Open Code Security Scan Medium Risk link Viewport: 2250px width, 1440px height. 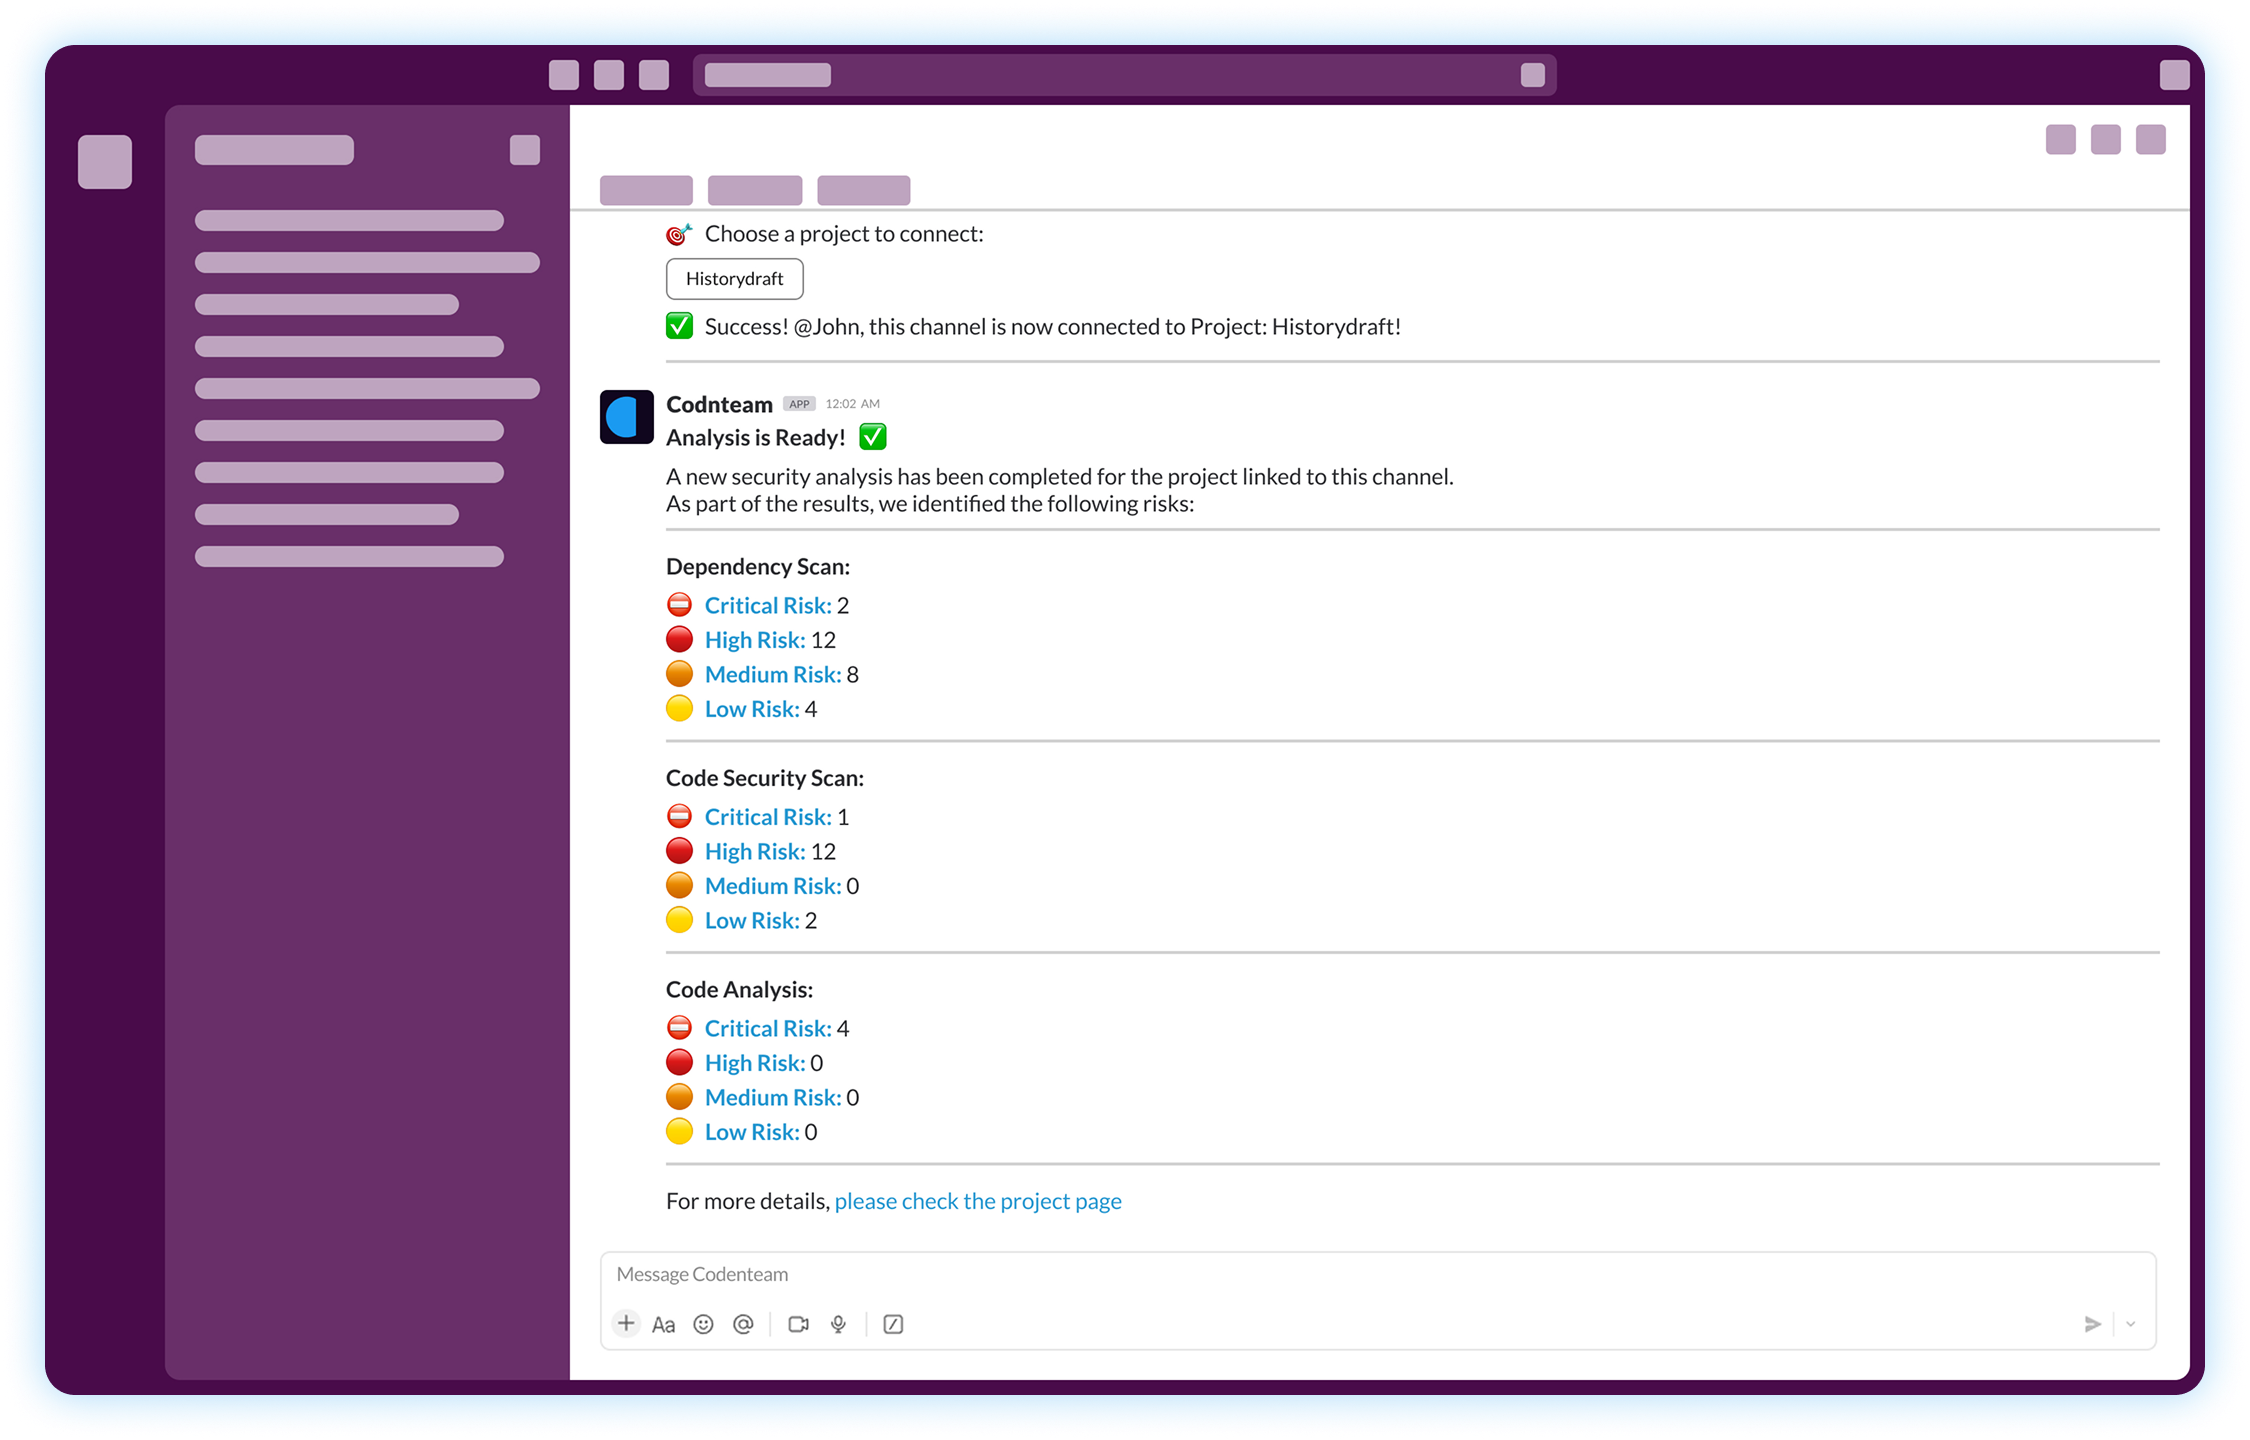[773, 886]
